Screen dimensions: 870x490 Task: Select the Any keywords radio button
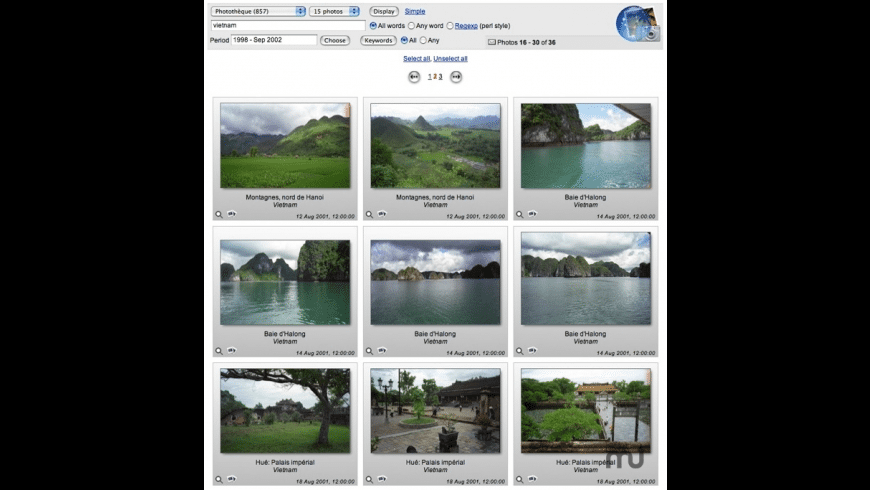tap(423, 40)
